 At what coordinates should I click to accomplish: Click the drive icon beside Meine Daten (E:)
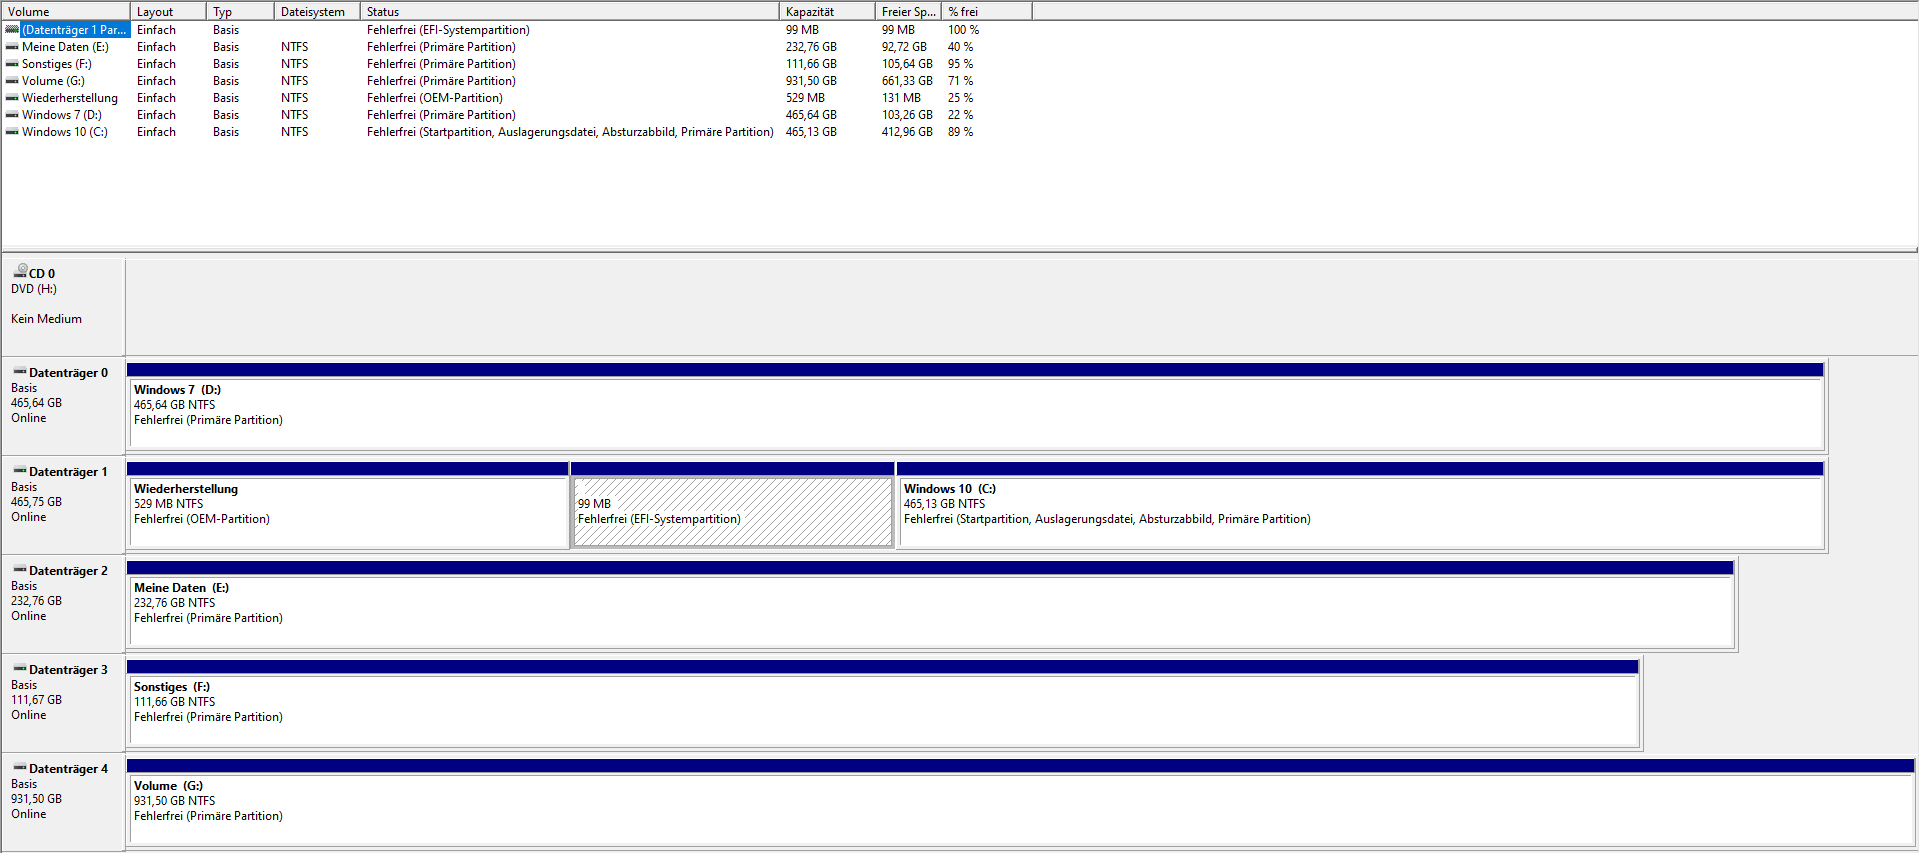[12, 47]
